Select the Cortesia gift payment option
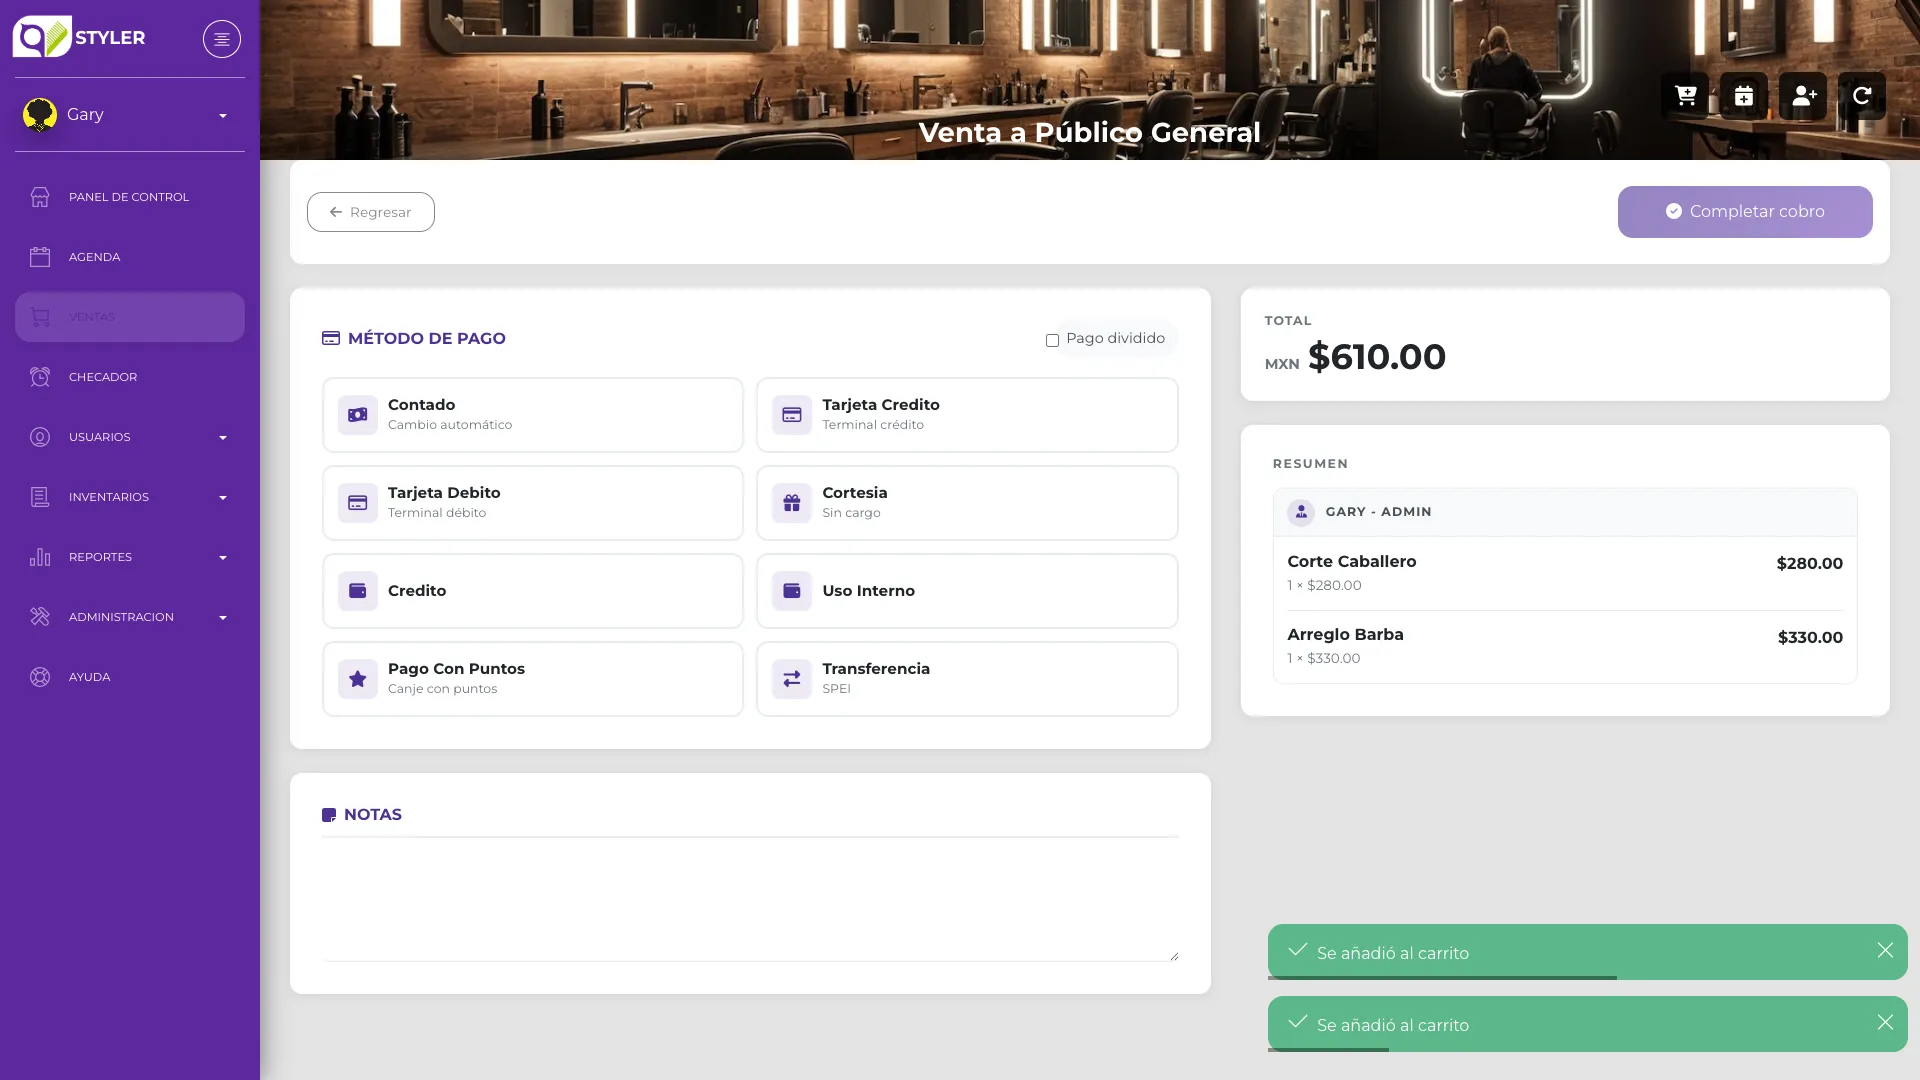The height and width of the screenshot is (1080, 1920). pyautogui.click(x=967, y=503)
